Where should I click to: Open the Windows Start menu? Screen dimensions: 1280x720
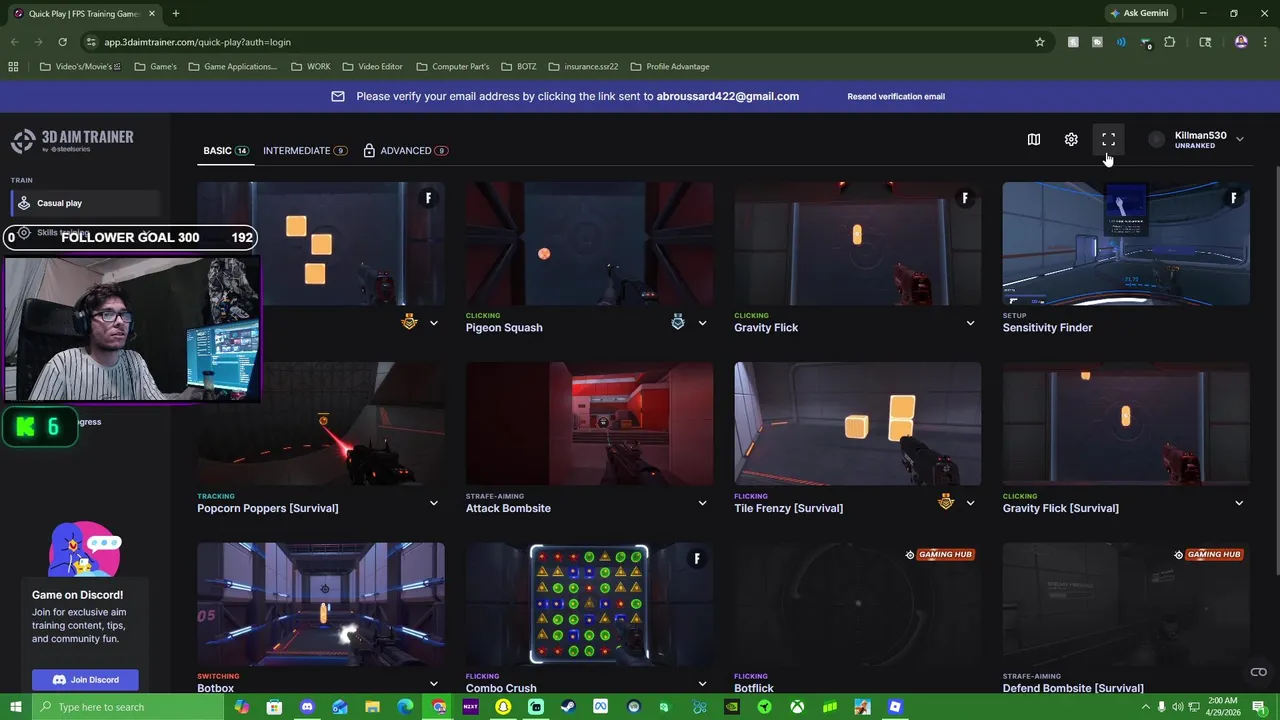click(15, 707)
